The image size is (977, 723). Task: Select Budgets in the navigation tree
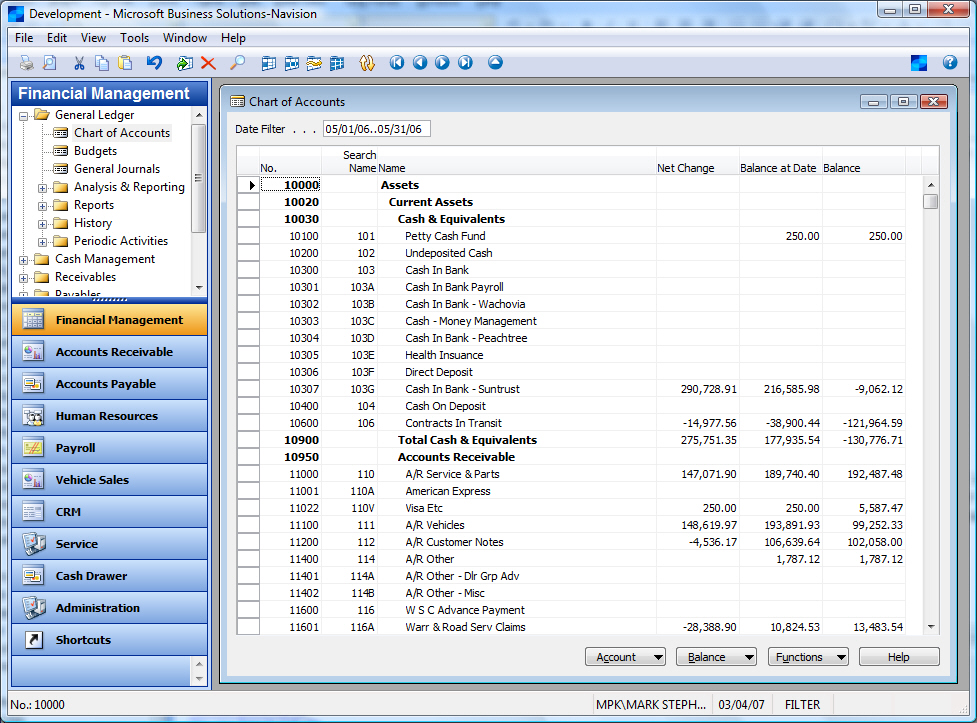point(95,151)
